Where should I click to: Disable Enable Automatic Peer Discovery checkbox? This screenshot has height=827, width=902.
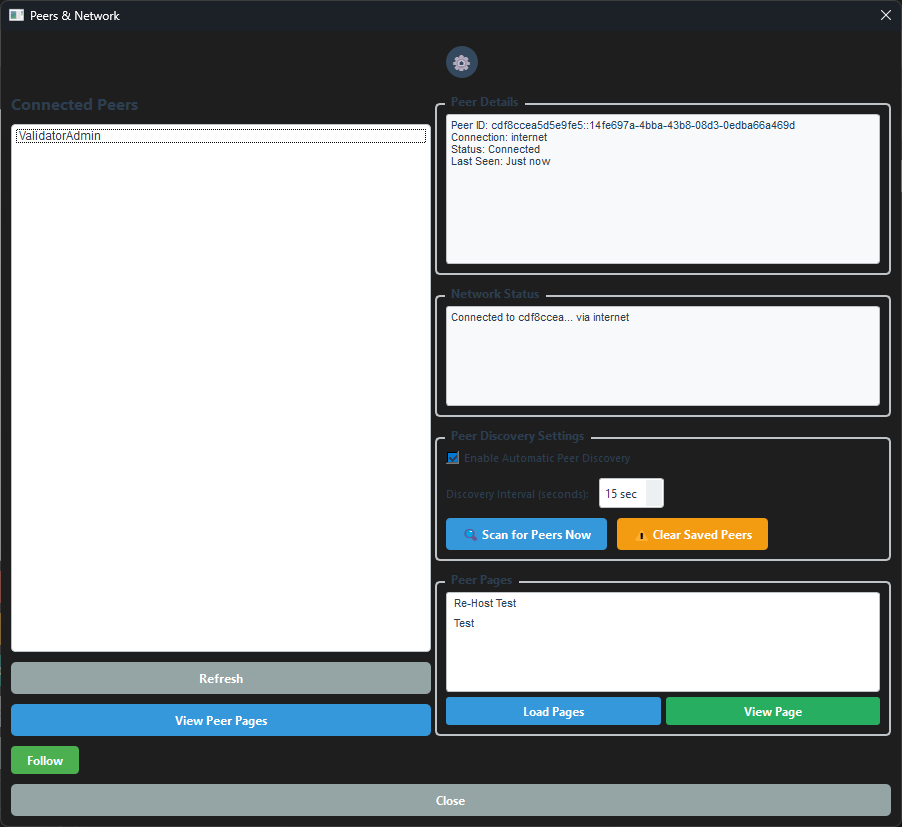pos(453,458)
